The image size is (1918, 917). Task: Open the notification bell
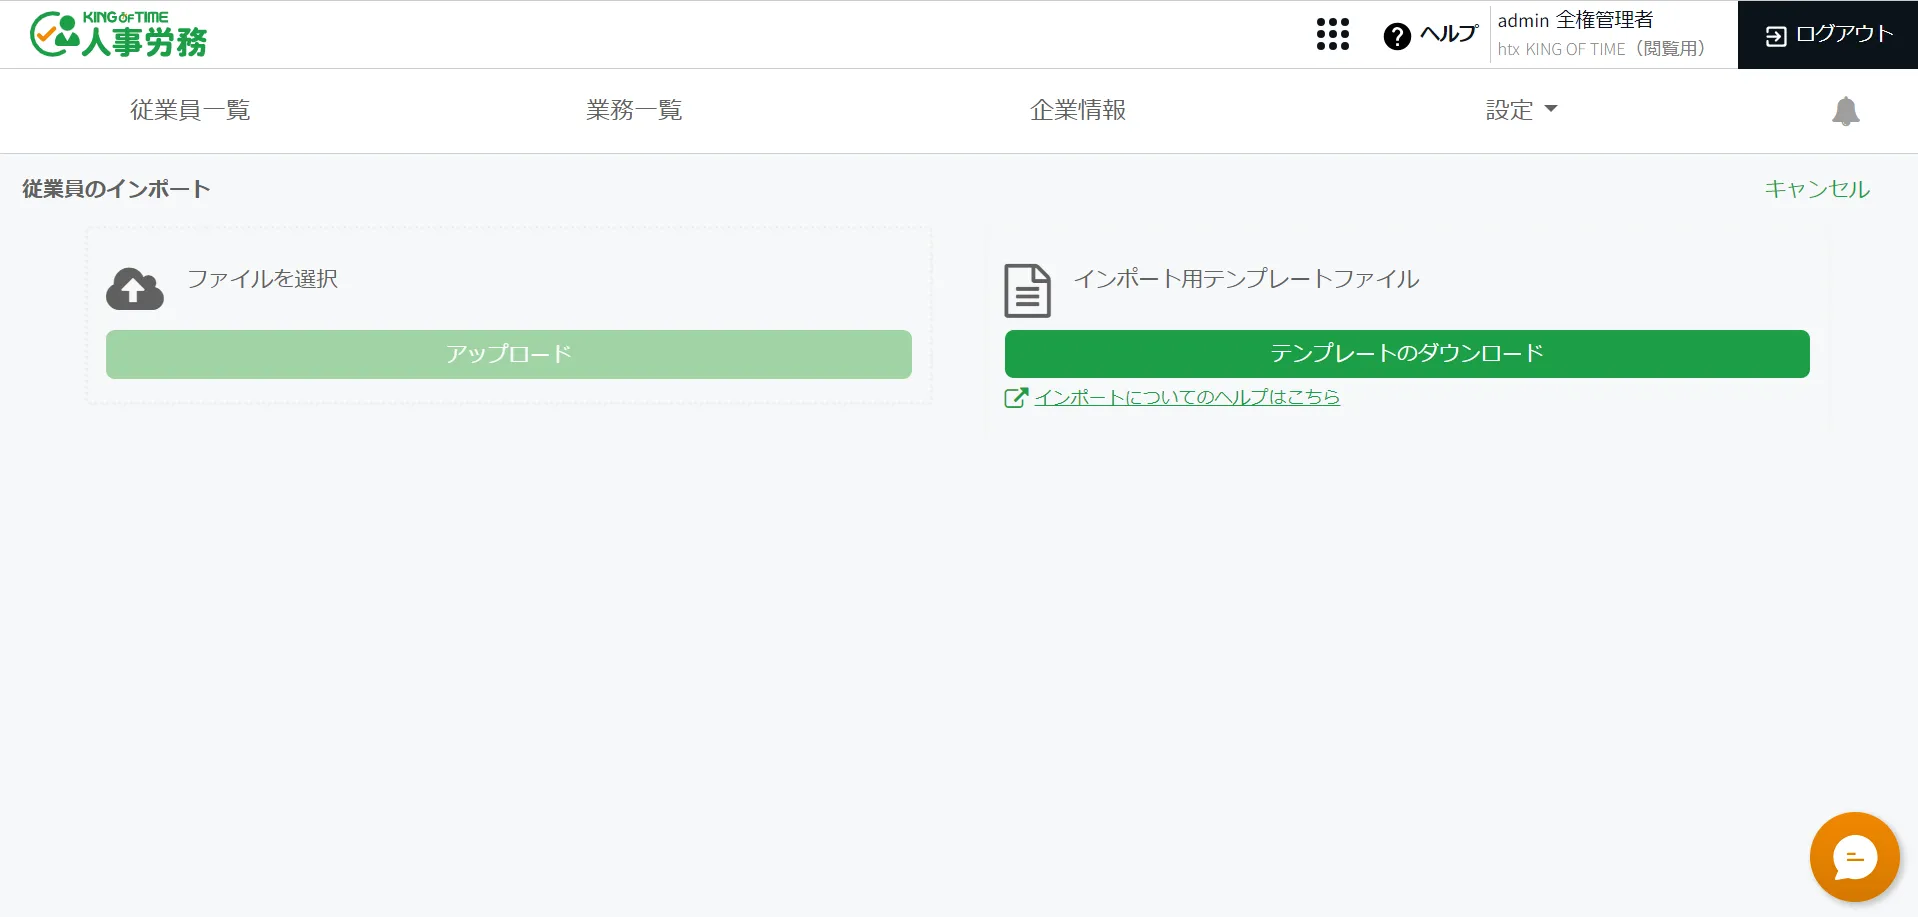click(x=1845, y=111)
